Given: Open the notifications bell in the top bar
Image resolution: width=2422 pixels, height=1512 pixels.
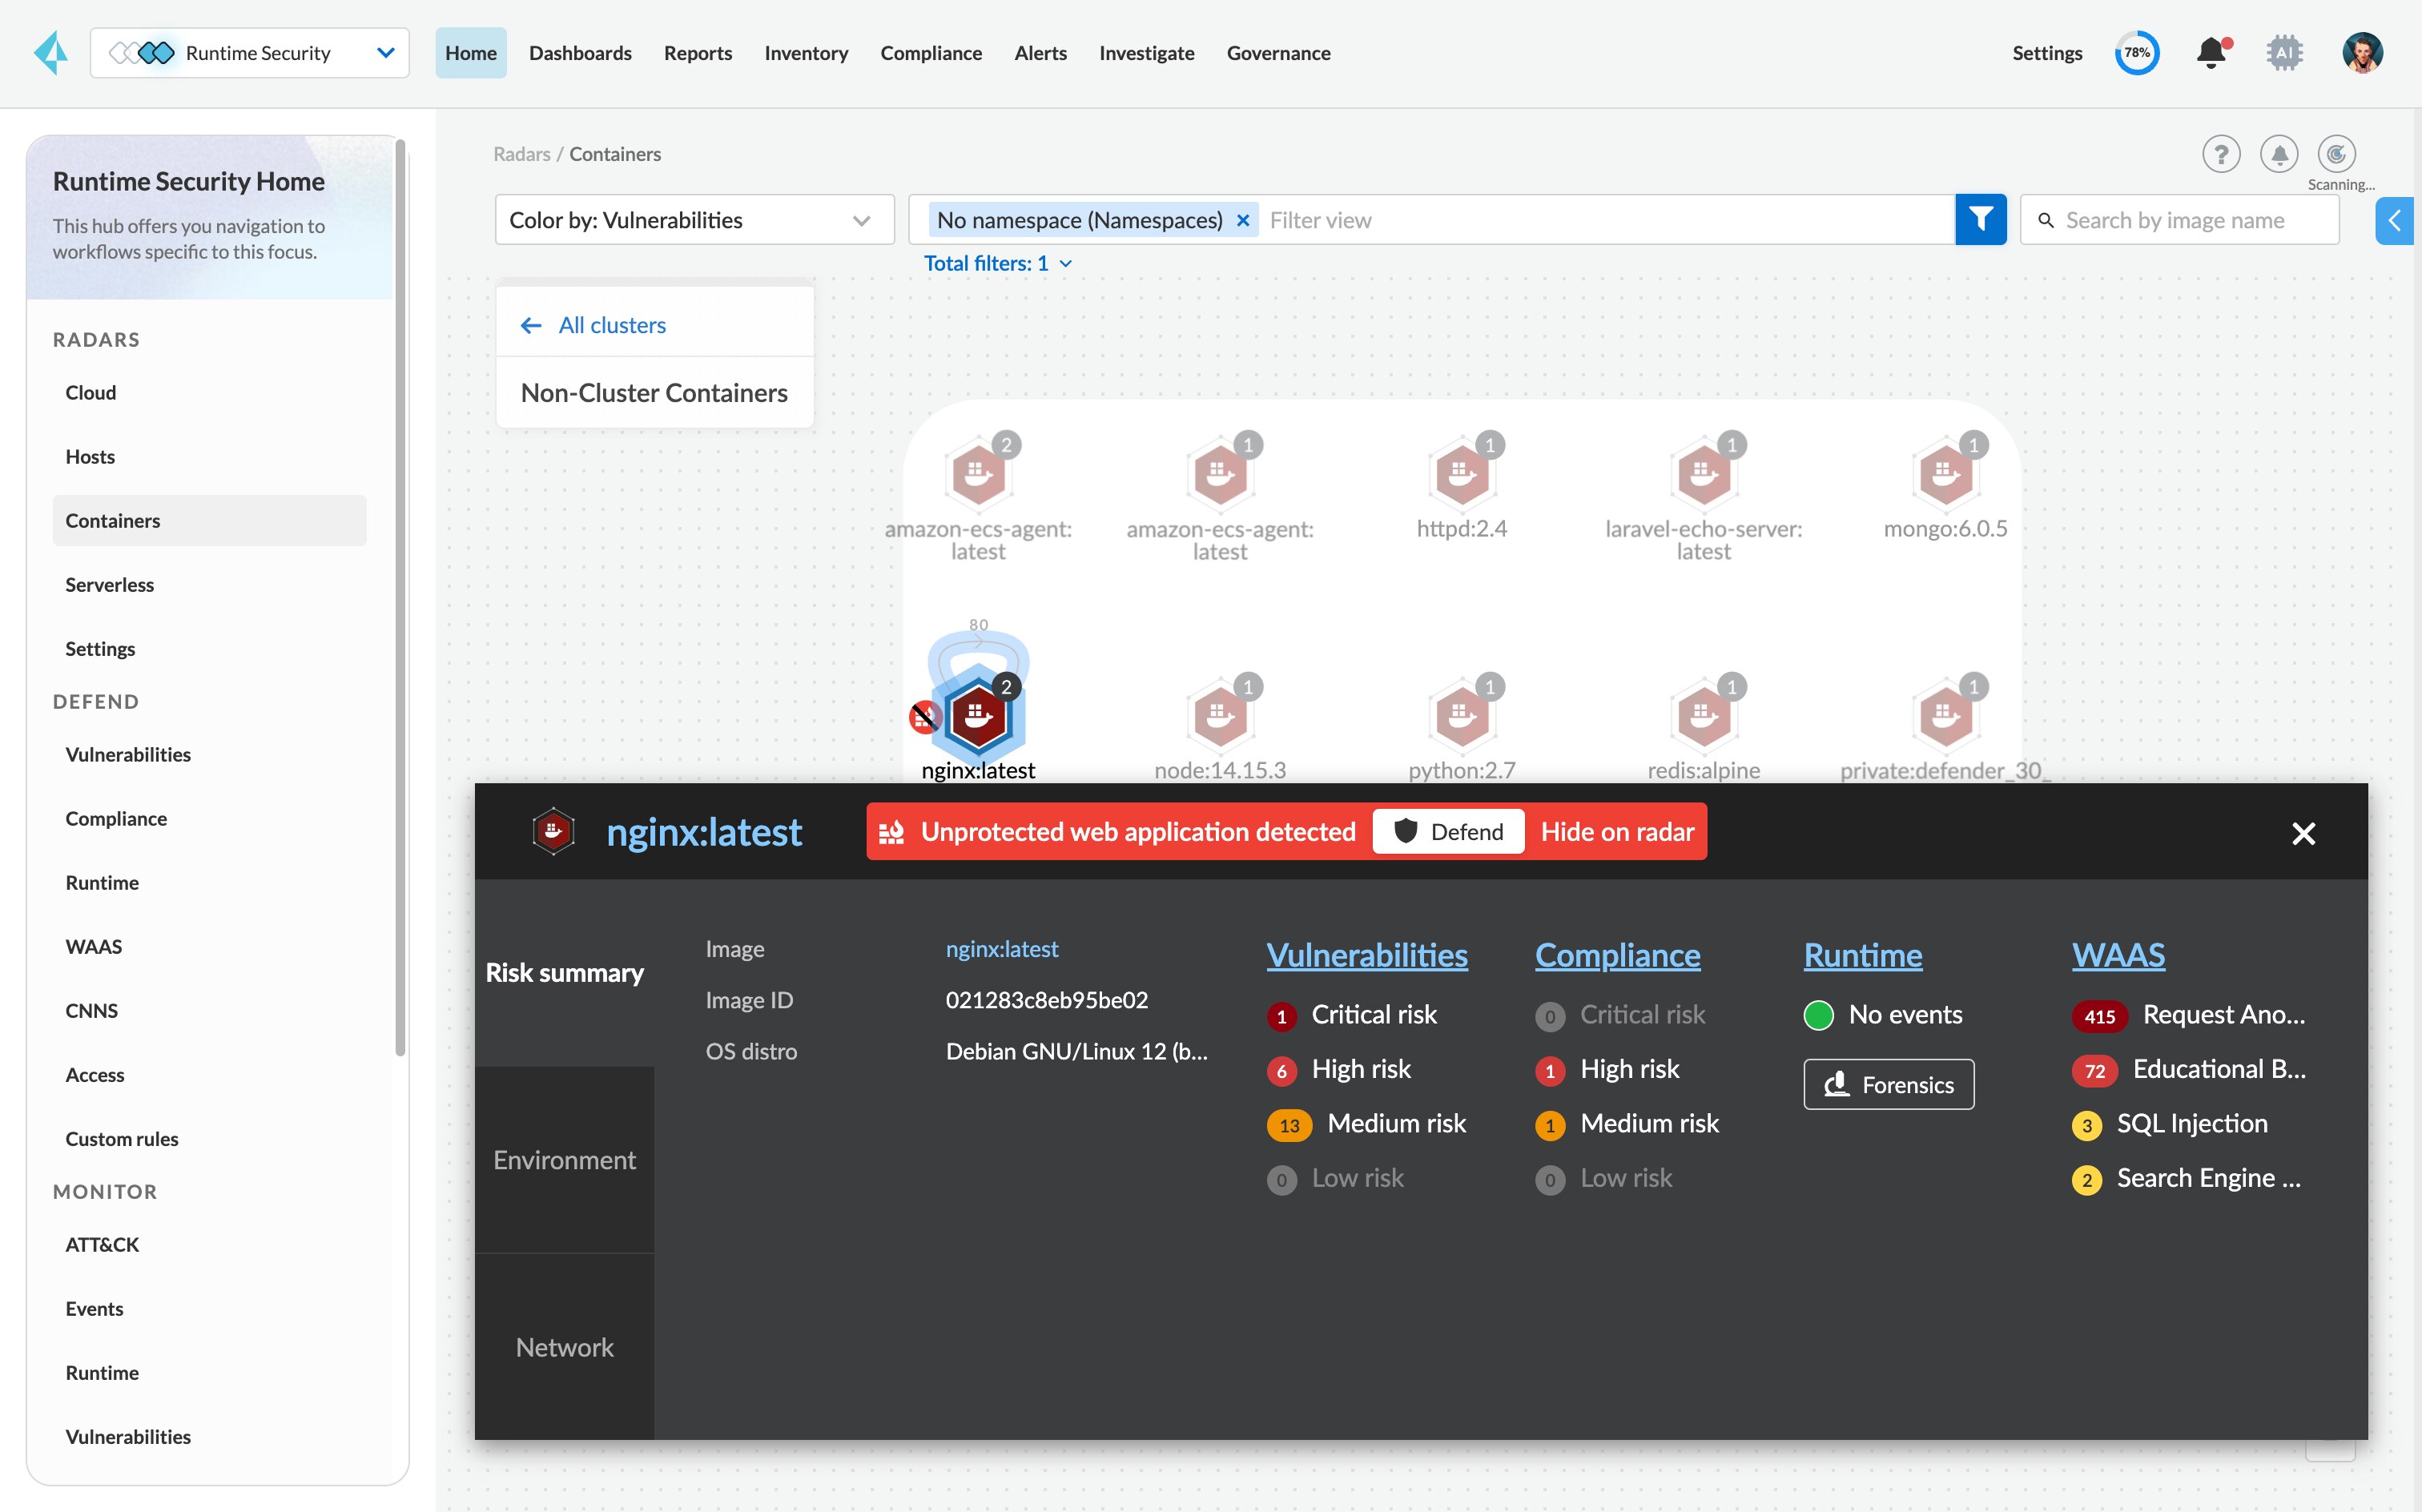Looking at the screenshot, I should pos(2211,53).
